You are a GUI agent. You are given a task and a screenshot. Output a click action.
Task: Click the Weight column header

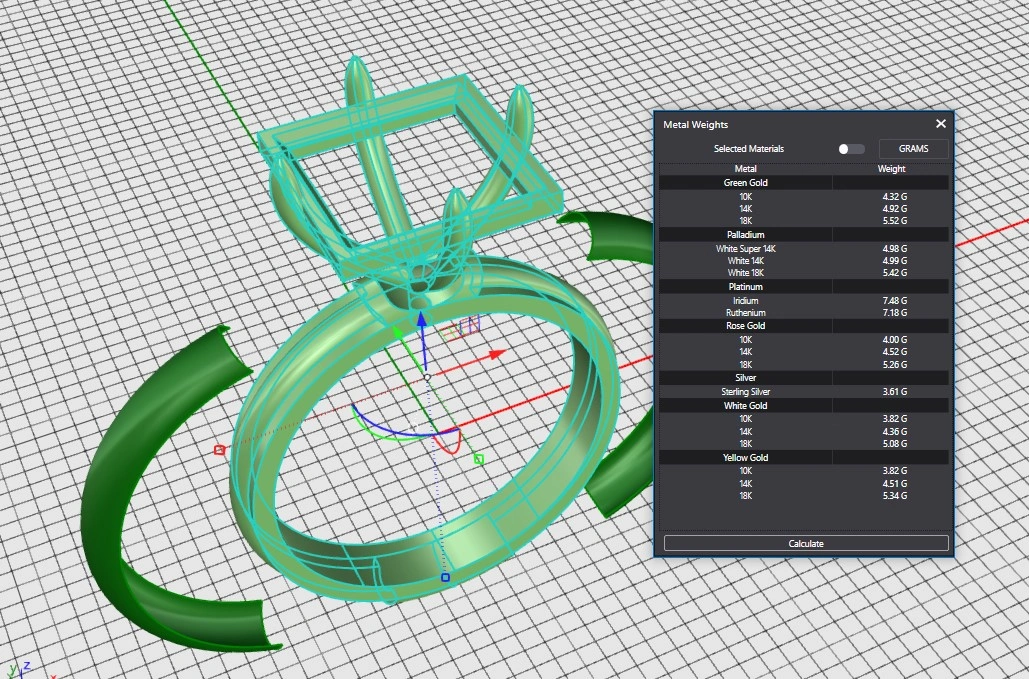(891, 169)
